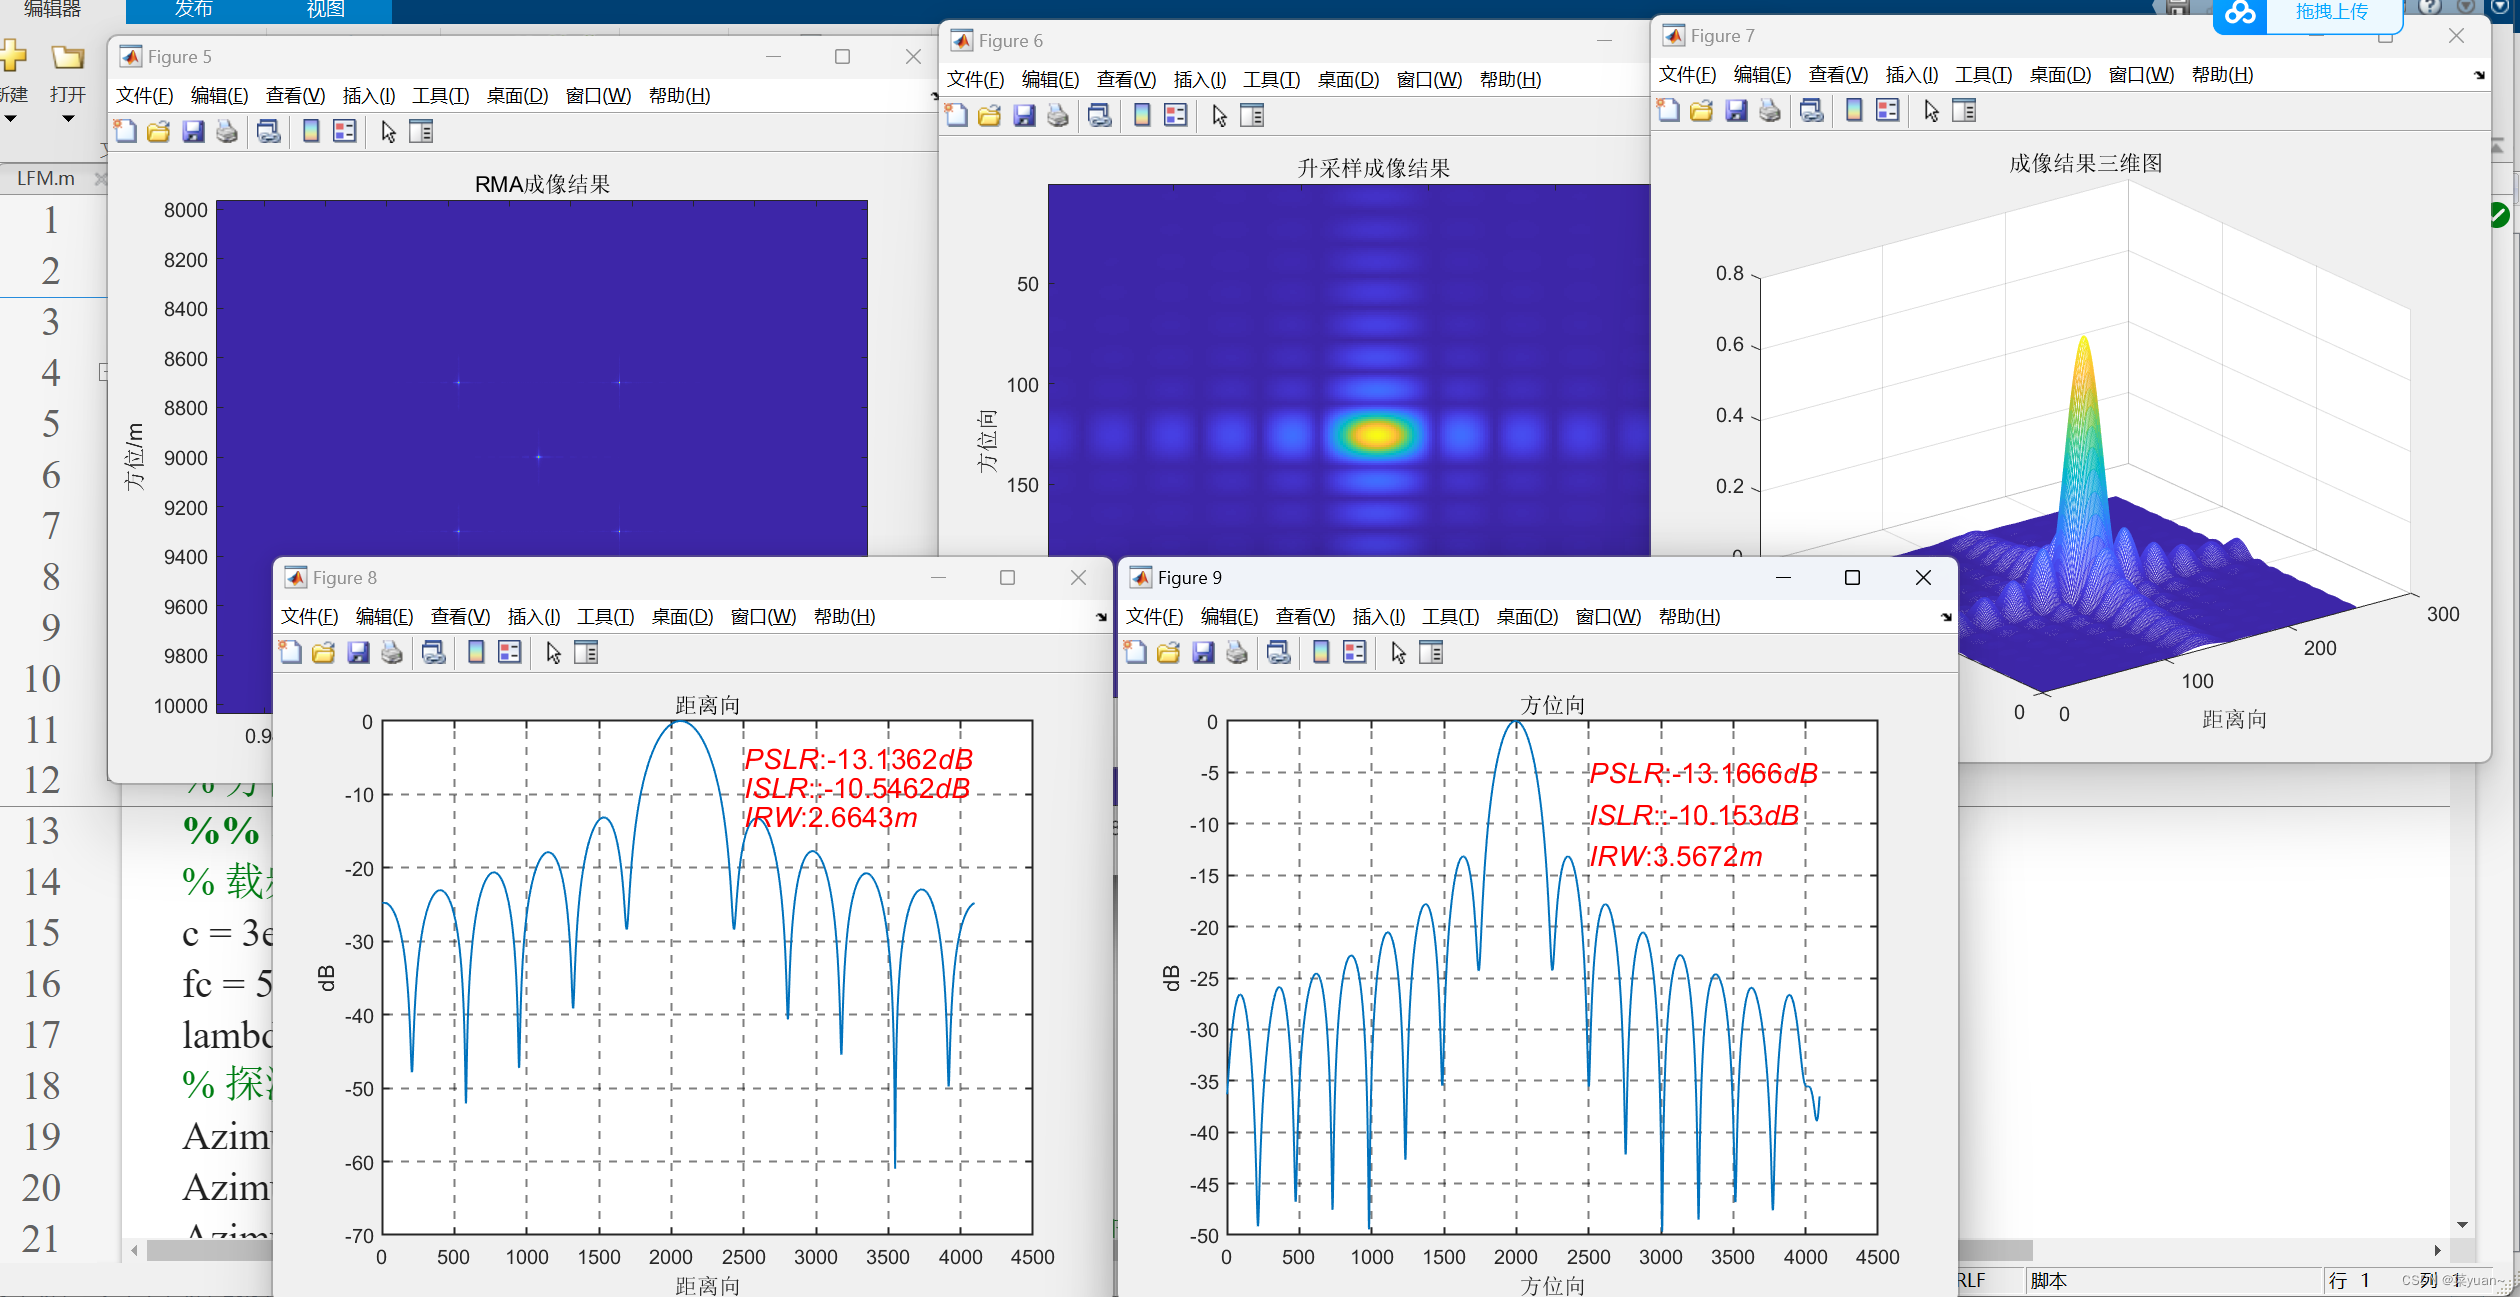Select Edit Plot arrow in Figure 5 toolbar

[388, 131]
